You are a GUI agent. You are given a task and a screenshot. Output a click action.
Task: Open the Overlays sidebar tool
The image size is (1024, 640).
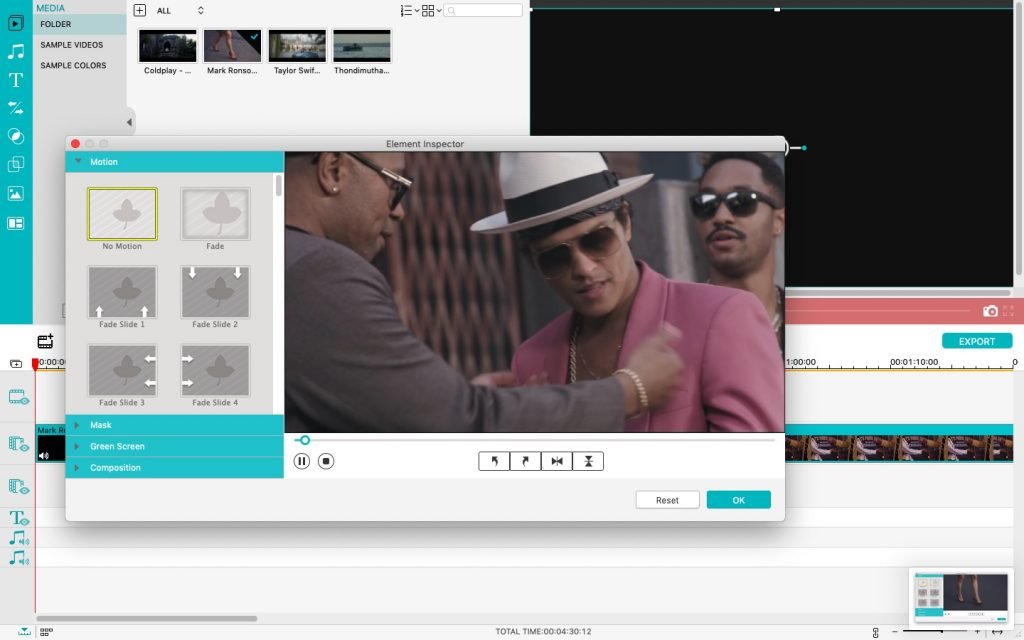(x=16, y=164)
